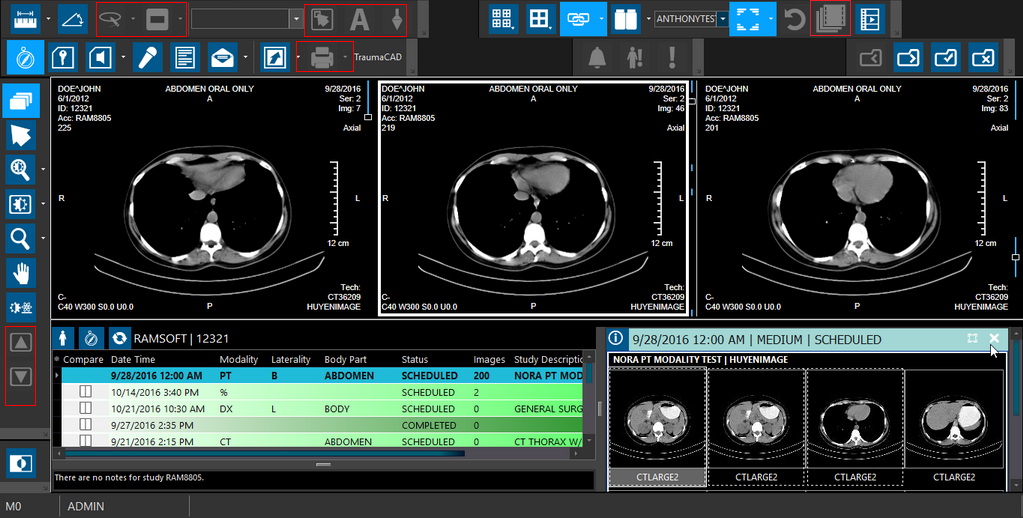The width and height of the screenshot is (1023, 518).
Task: Tick Compare checkbox for 9/27/2016 study
Action: [x=85, y=425]
